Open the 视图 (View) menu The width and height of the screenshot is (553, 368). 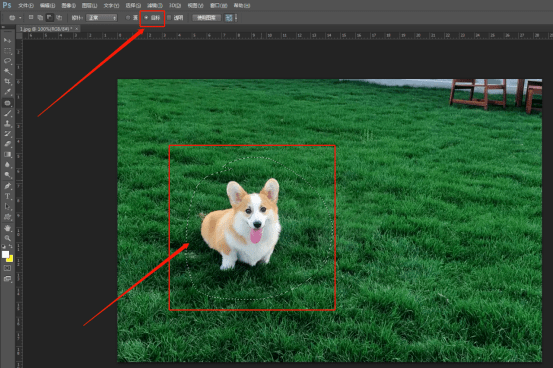tap(195, 6)
